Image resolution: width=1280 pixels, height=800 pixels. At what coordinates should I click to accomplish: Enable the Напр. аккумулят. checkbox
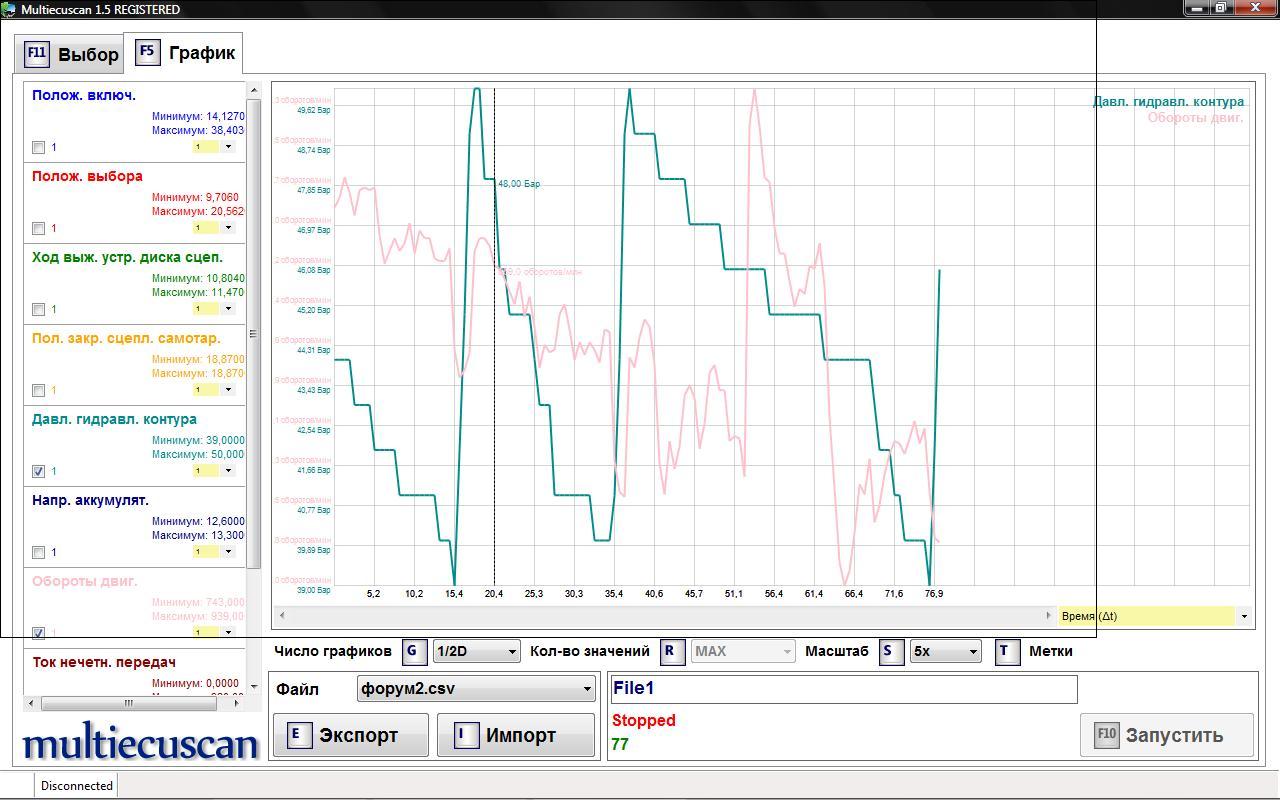pyautogui.click(x=39, y=552)
